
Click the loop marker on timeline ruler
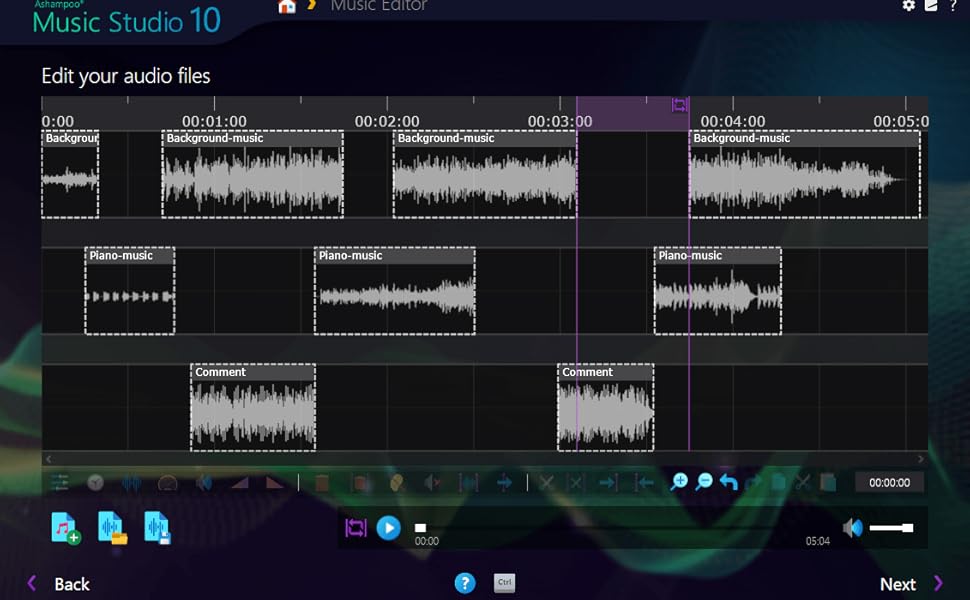coord(679,105)
